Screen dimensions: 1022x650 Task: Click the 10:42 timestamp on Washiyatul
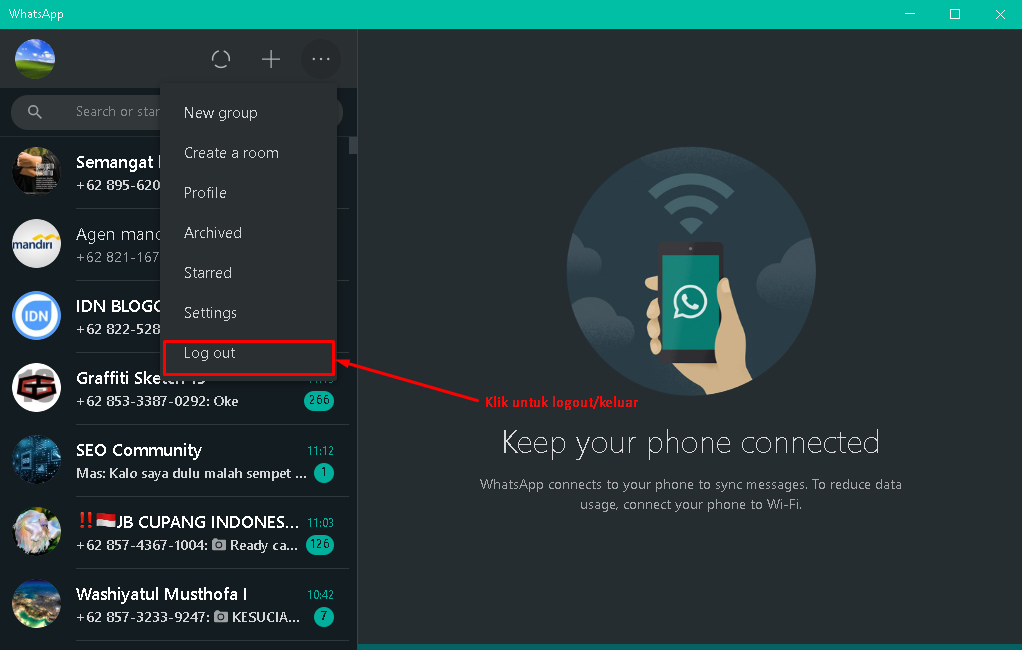click(320, 595)
